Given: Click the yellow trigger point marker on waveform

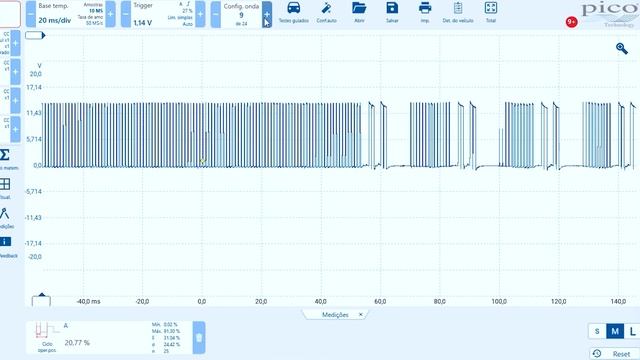Looking at the screenshot, I should pos(202,161).
